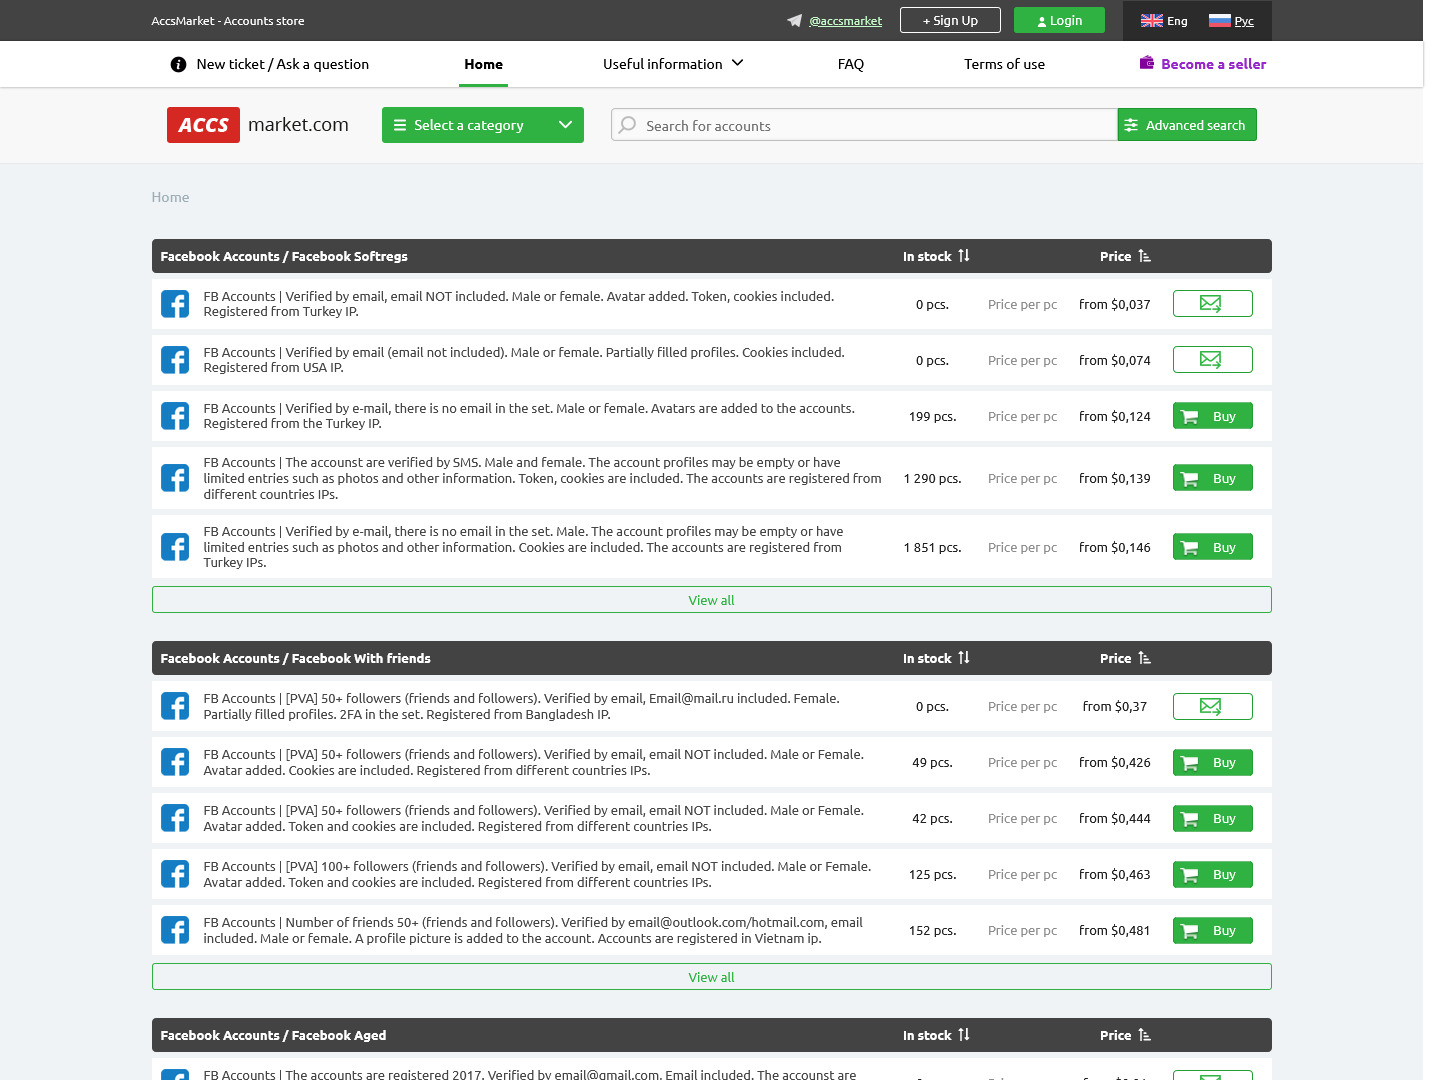The height and width of the screenshot is (1080, 1440).
Task: Sort Facebook Softregs by Price
Action: 1125,256
